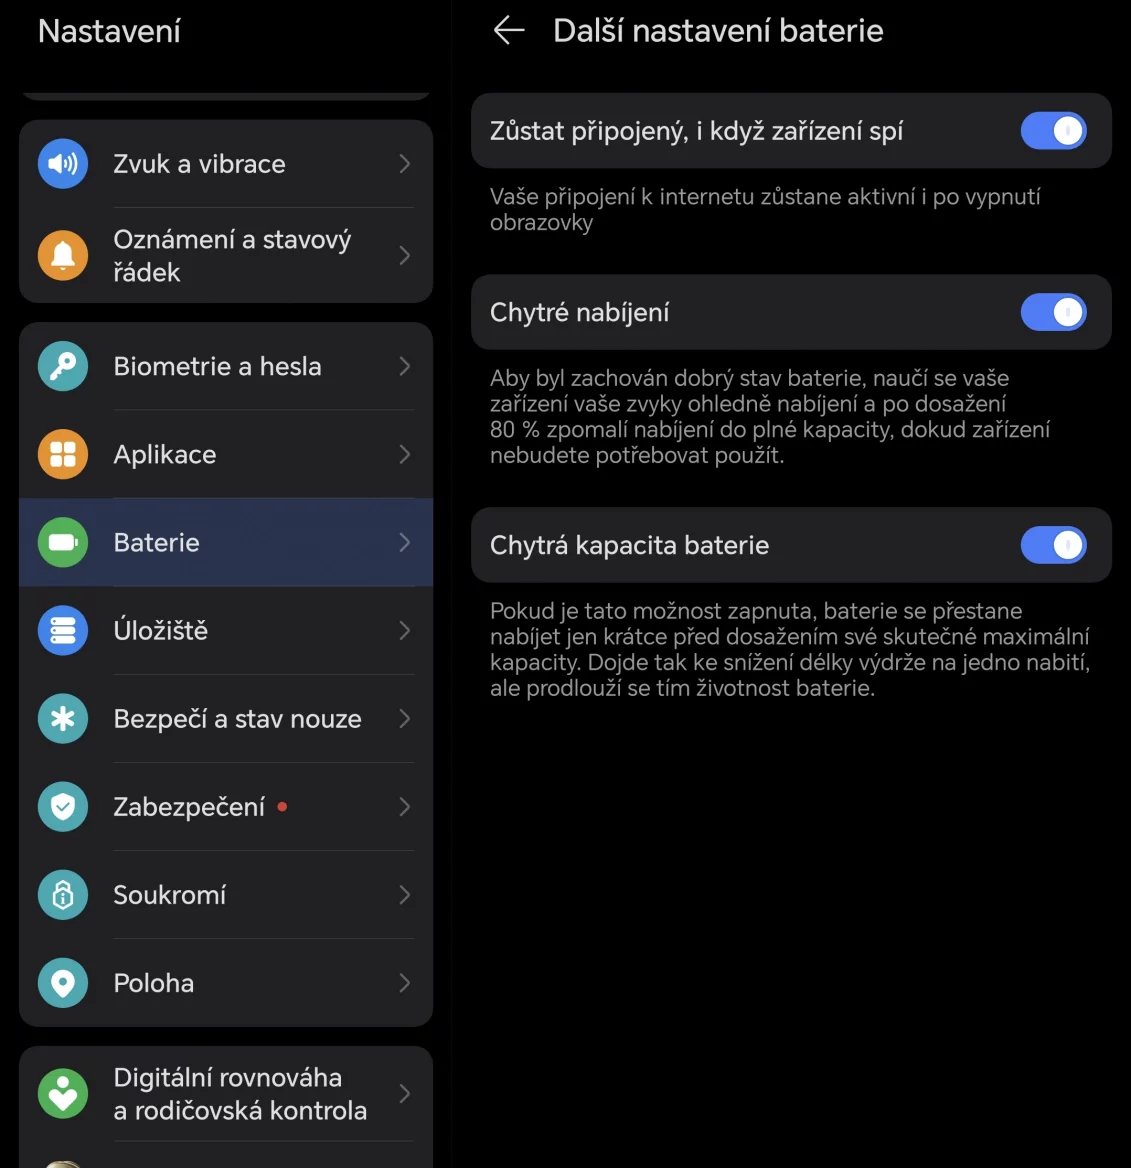Image resolution: width=1131 pixels, height=1168 pixels.
Task: Click the green Baterie battery icon
Action: pos(63,542)
